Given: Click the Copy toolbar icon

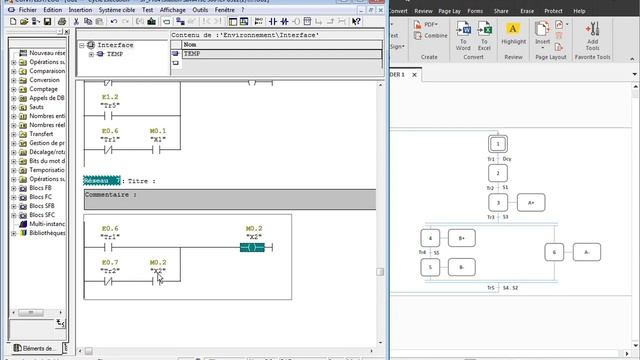Looking at the screenshot, I should click(x=88, y=21).
